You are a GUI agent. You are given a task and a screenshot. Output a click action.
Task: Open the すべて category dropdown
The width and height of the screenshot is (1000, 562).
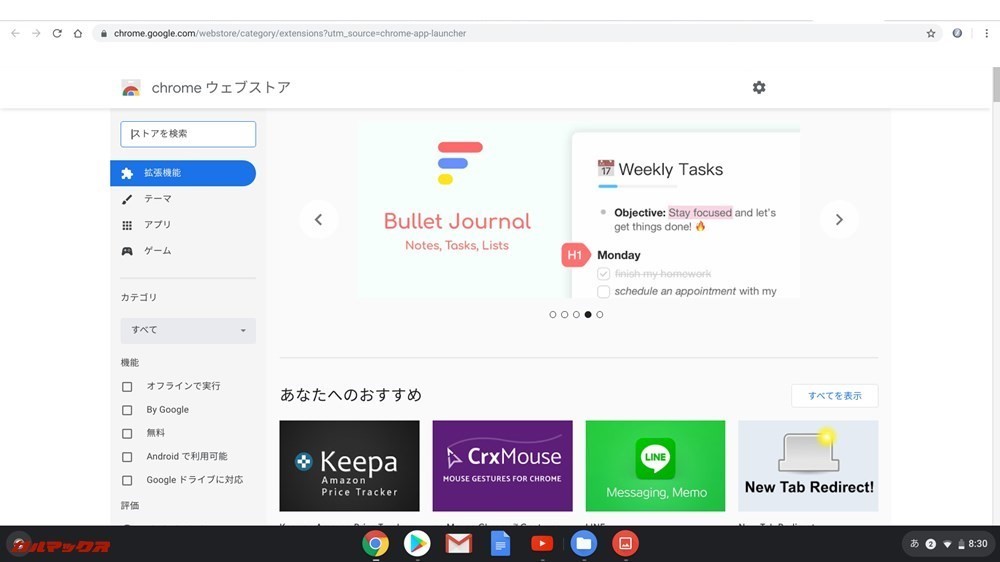[x=188, y=330]
